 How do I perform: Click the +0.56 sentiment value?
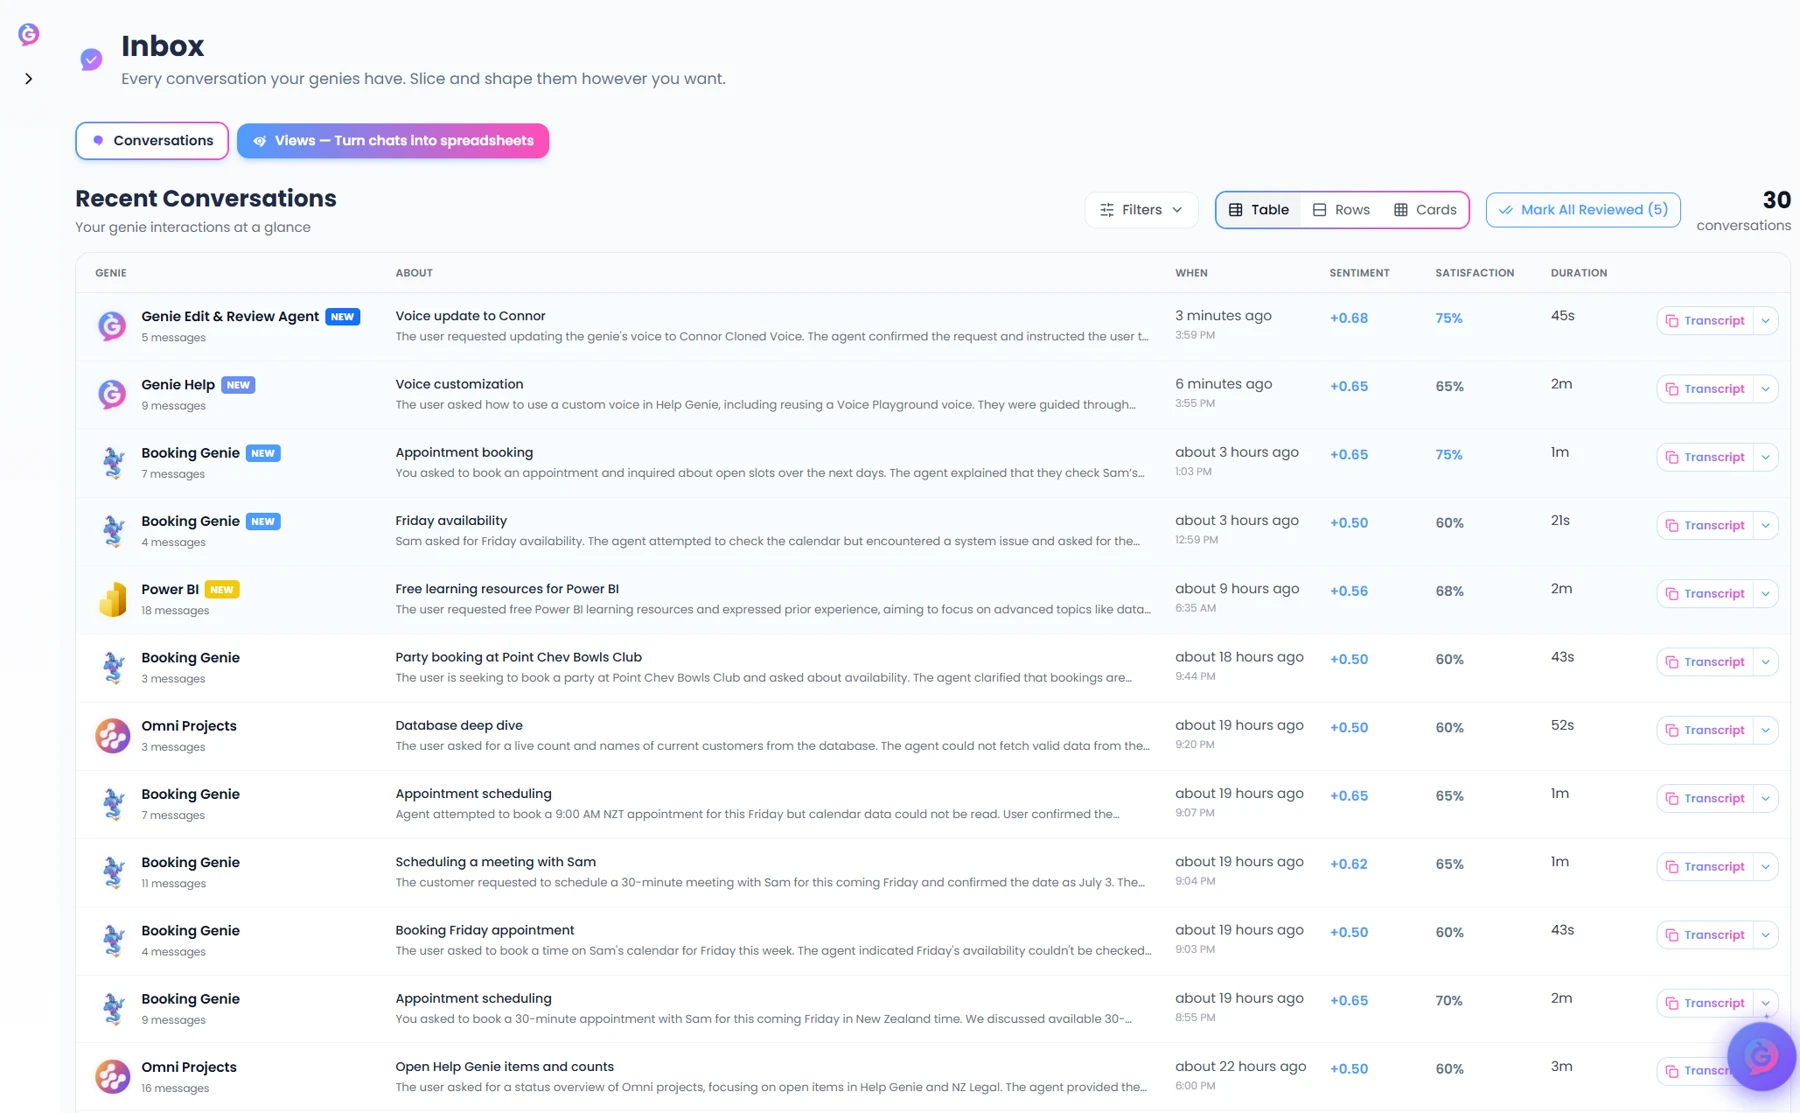point(1348,591)
